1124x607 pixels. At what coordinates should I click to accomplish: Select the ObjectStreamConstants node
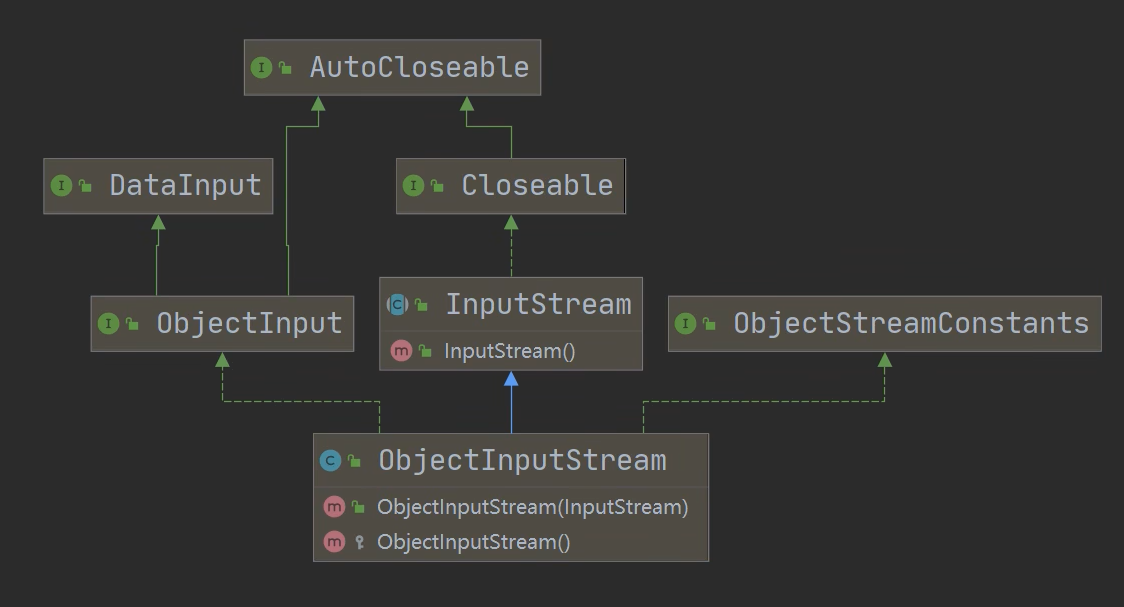(910, 324)
